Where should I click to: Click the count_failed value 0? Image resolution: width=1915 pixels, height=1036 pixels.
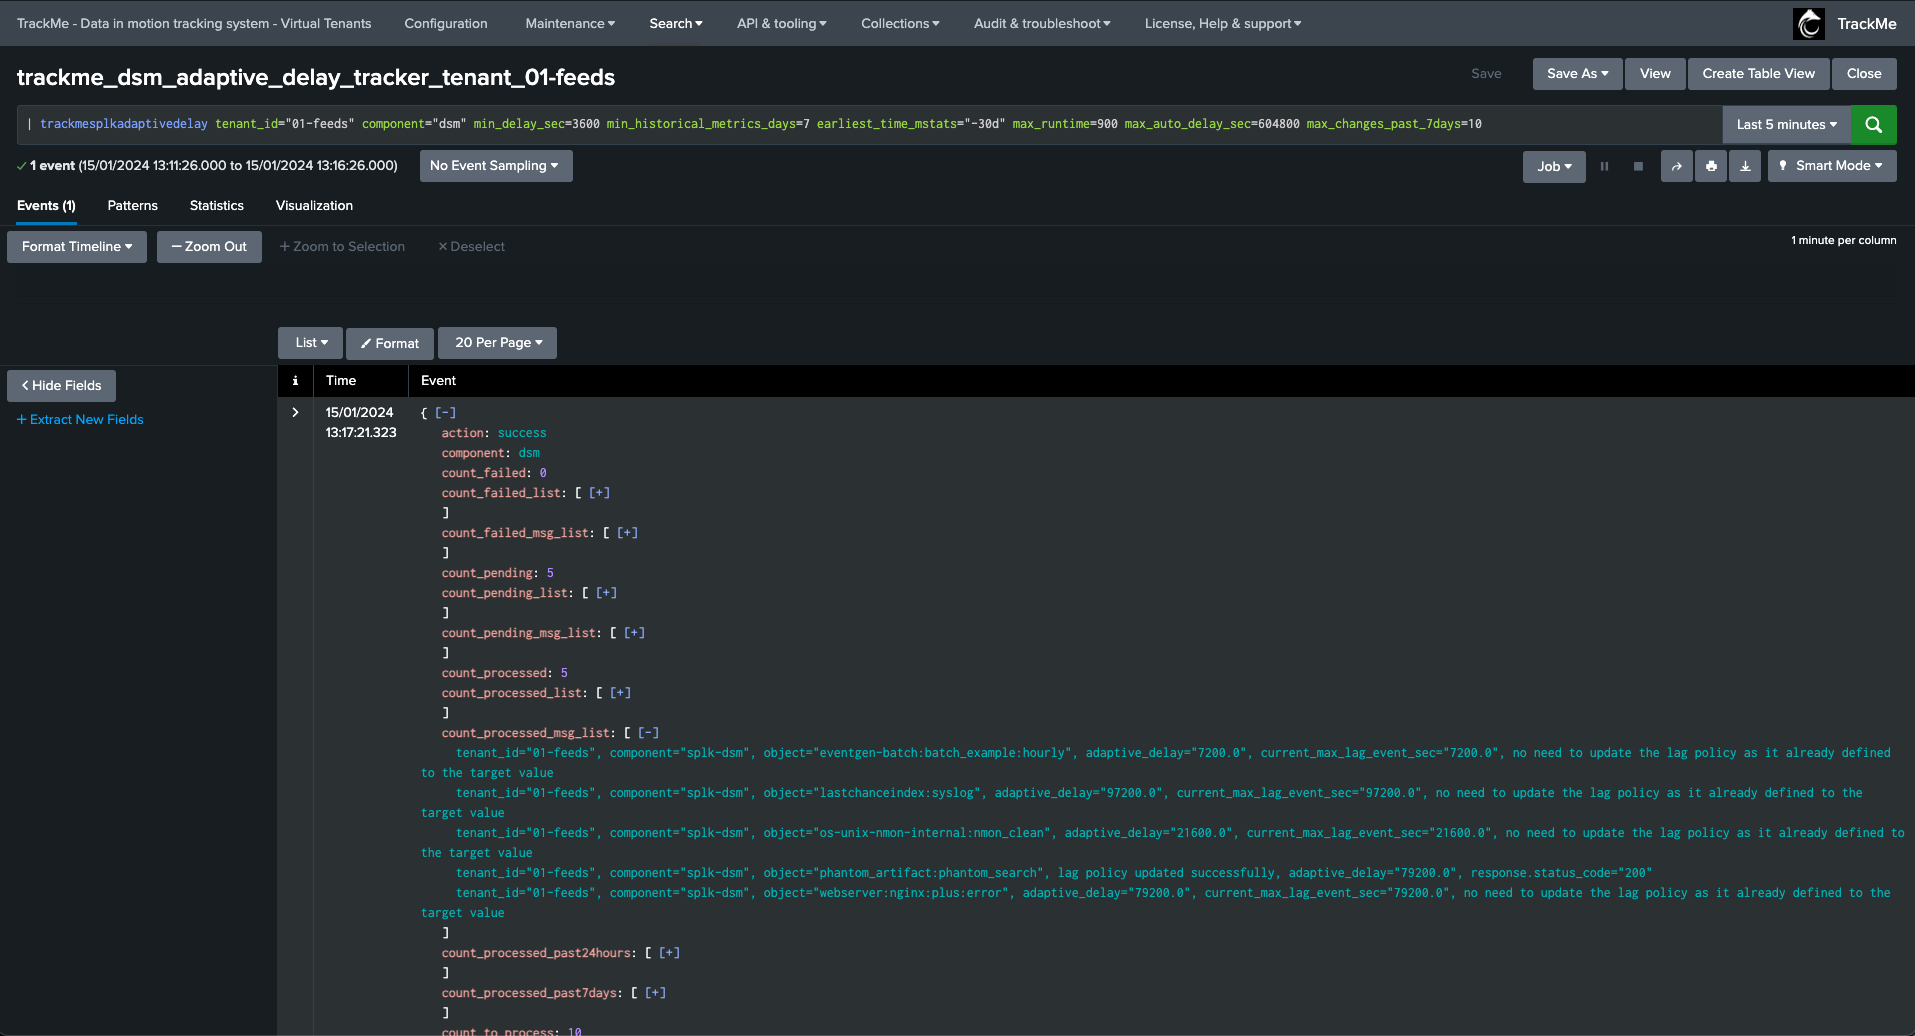tap(543, 473)
